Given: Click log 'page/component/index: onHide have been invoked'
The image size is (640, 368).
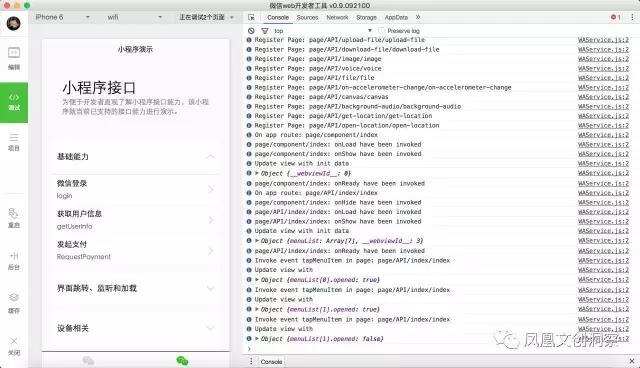Looking at the screenshot, I should tap(338, 202).
